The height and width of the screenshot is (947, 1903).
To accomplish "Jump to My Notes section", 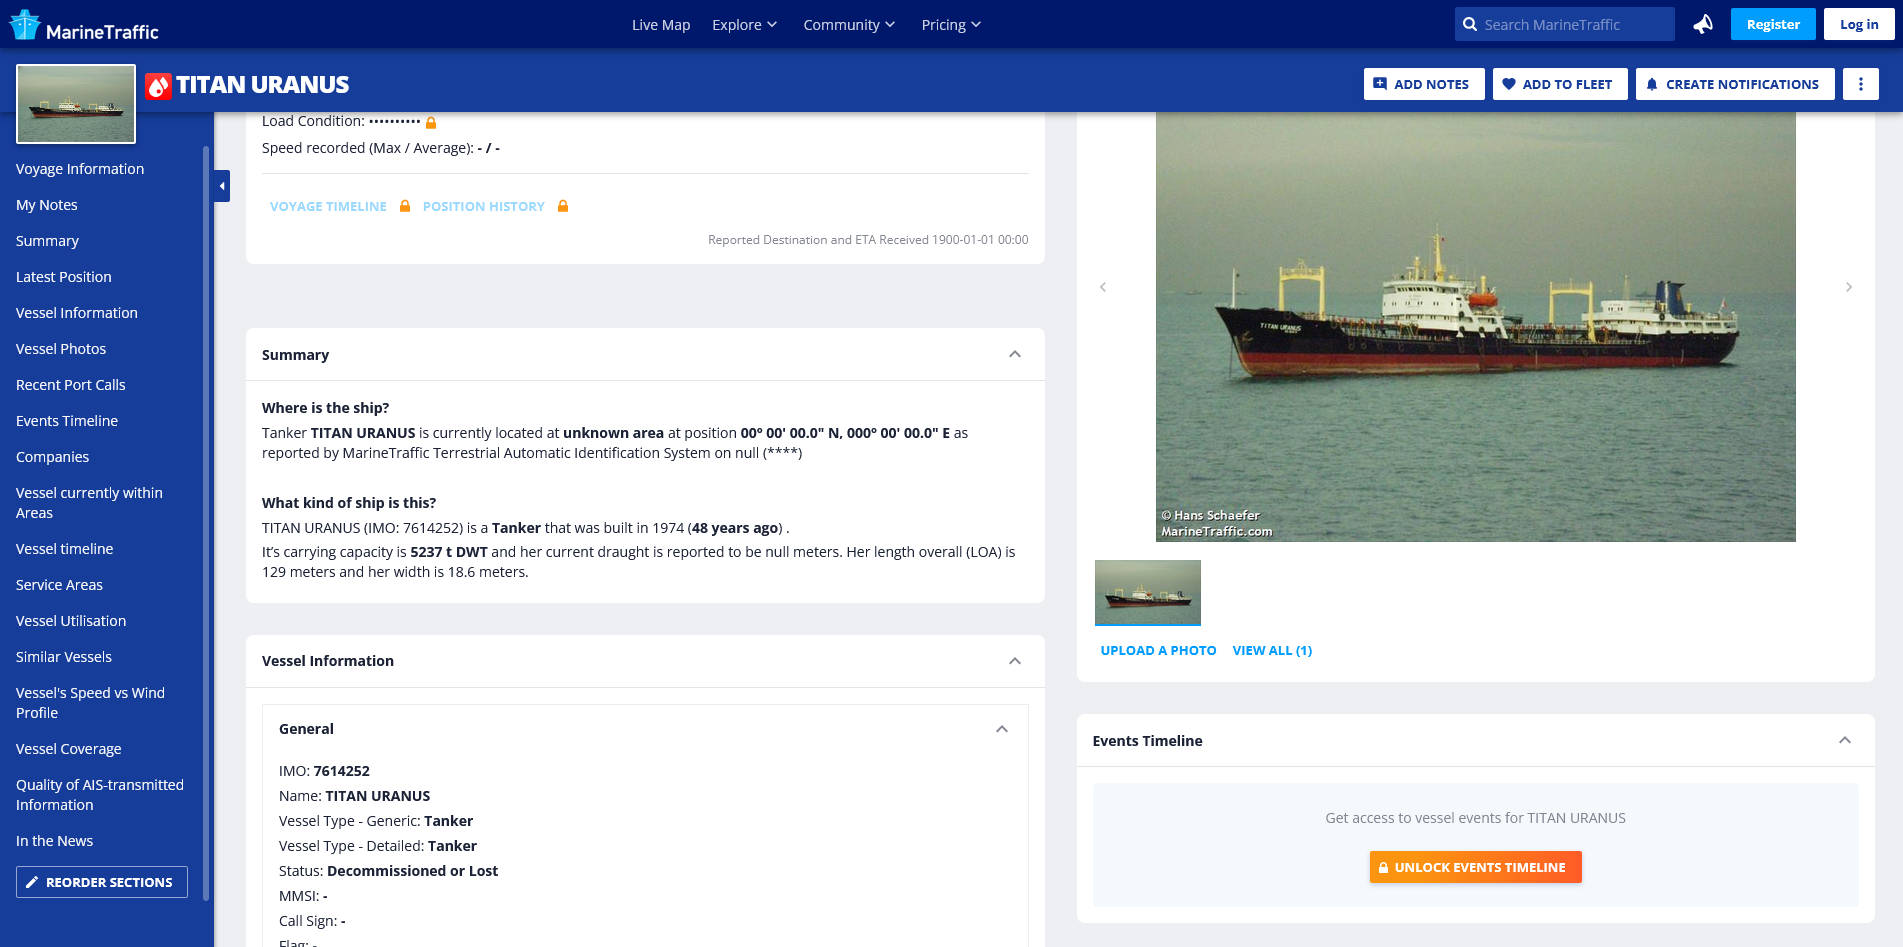I will pyautogui.click(x=47, y=205).
